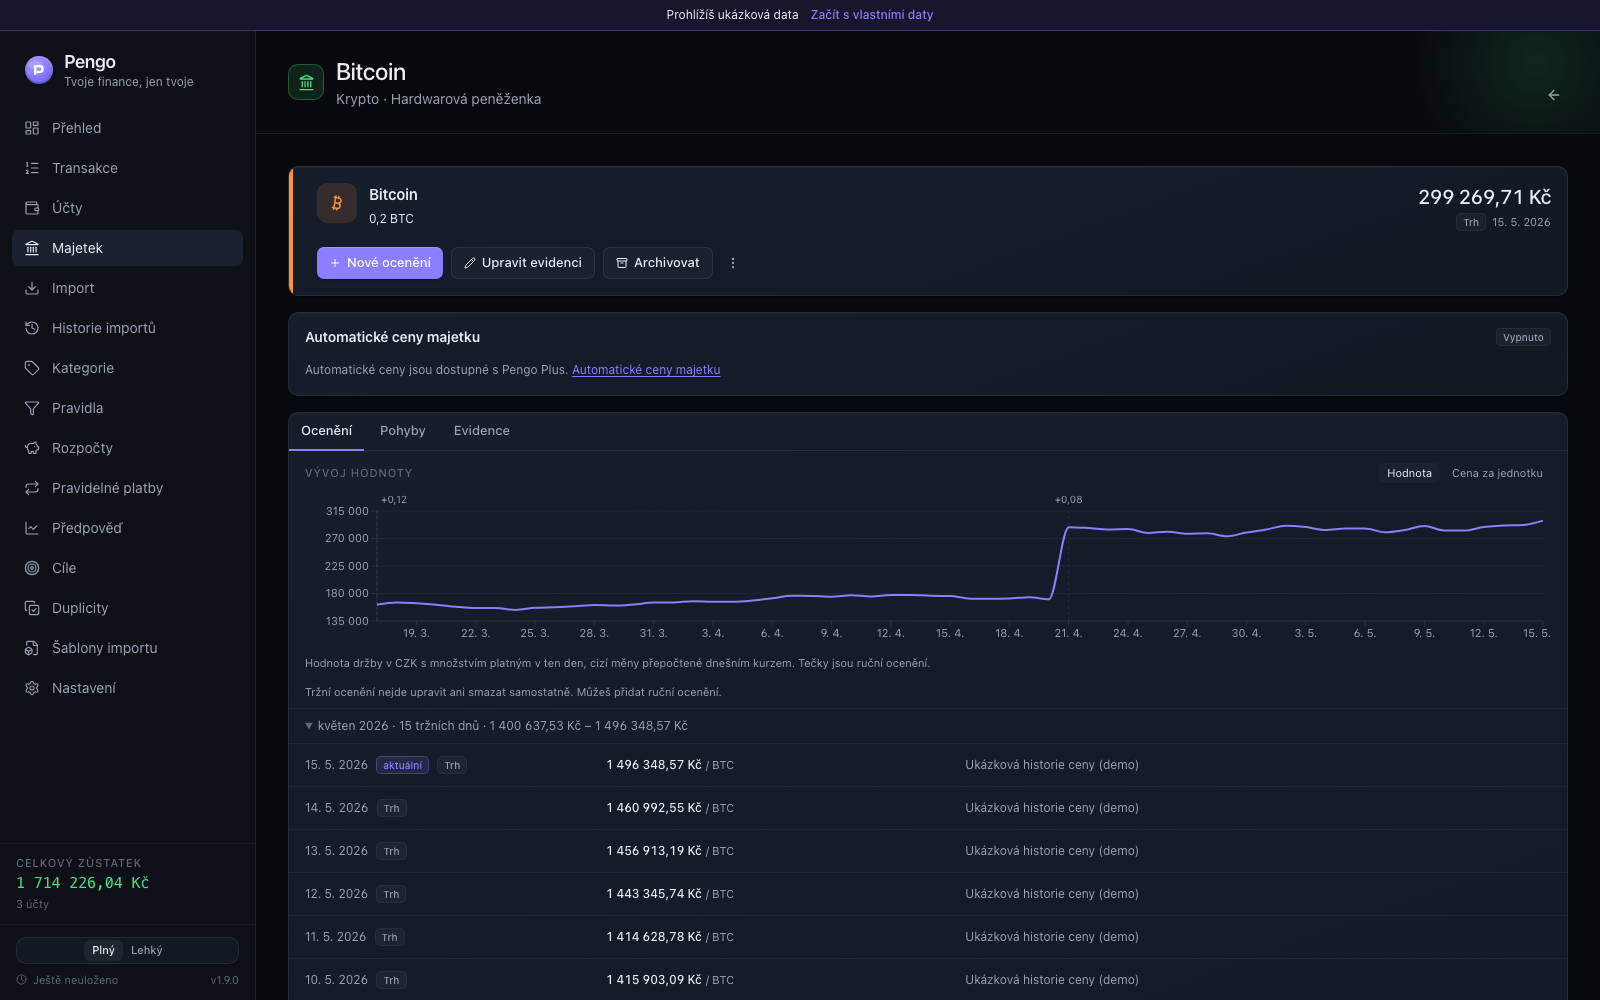Follow the Automatické ceny majetku link
1600x1000 pixels.
(646, 370)
